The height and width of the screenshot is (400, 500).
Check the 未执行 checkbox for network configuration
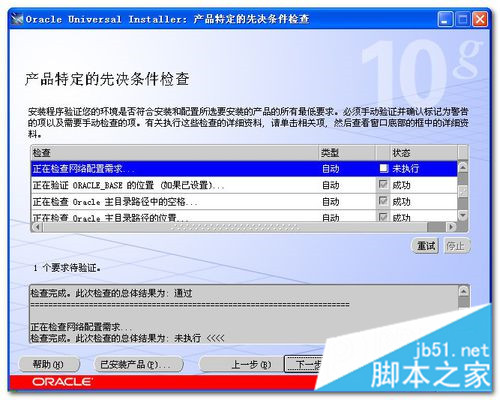(384, 168)
